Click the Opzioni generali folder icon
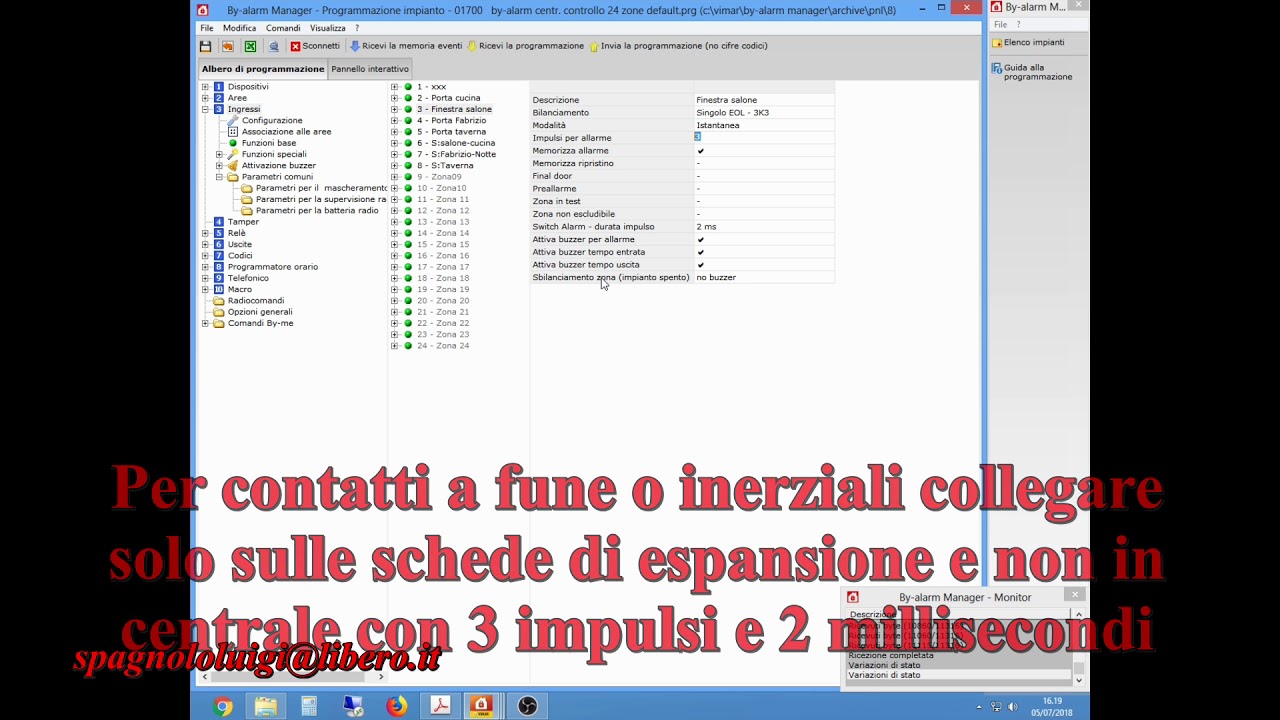1280x720 pixels. tap(219, 312)
